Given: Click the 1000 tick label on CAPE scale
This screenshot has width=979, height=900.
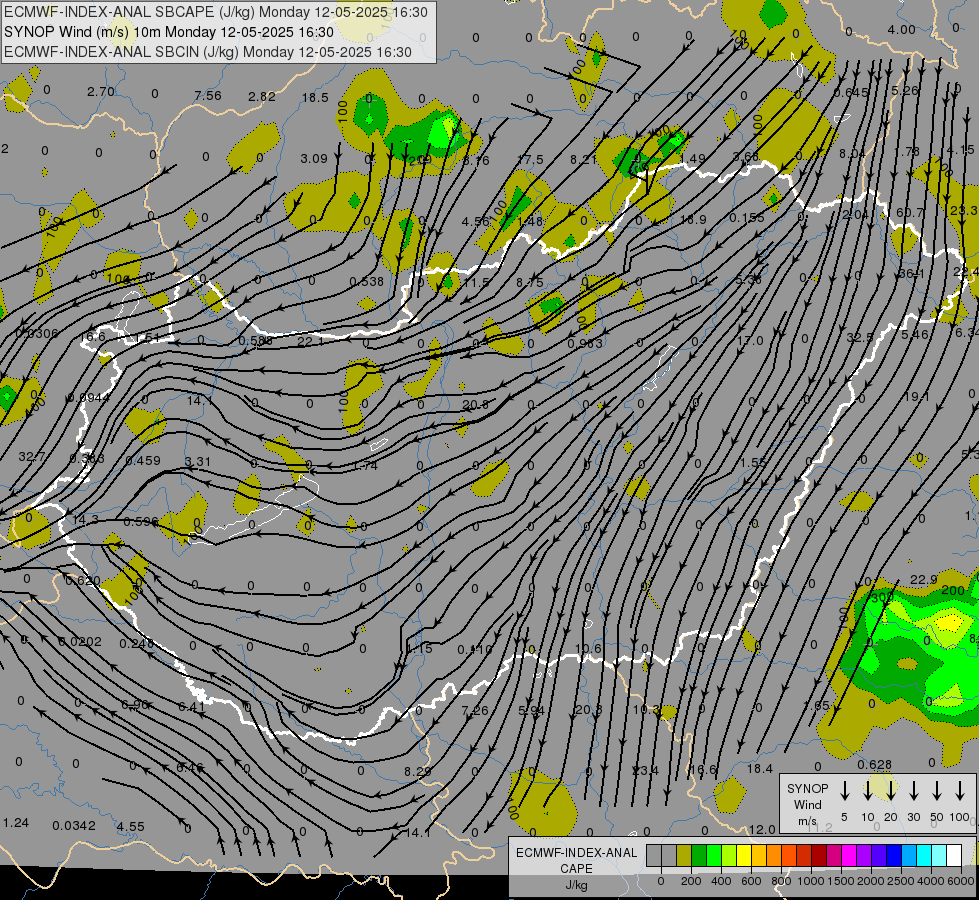Looking at the screenshot, I should coord(811,881).
